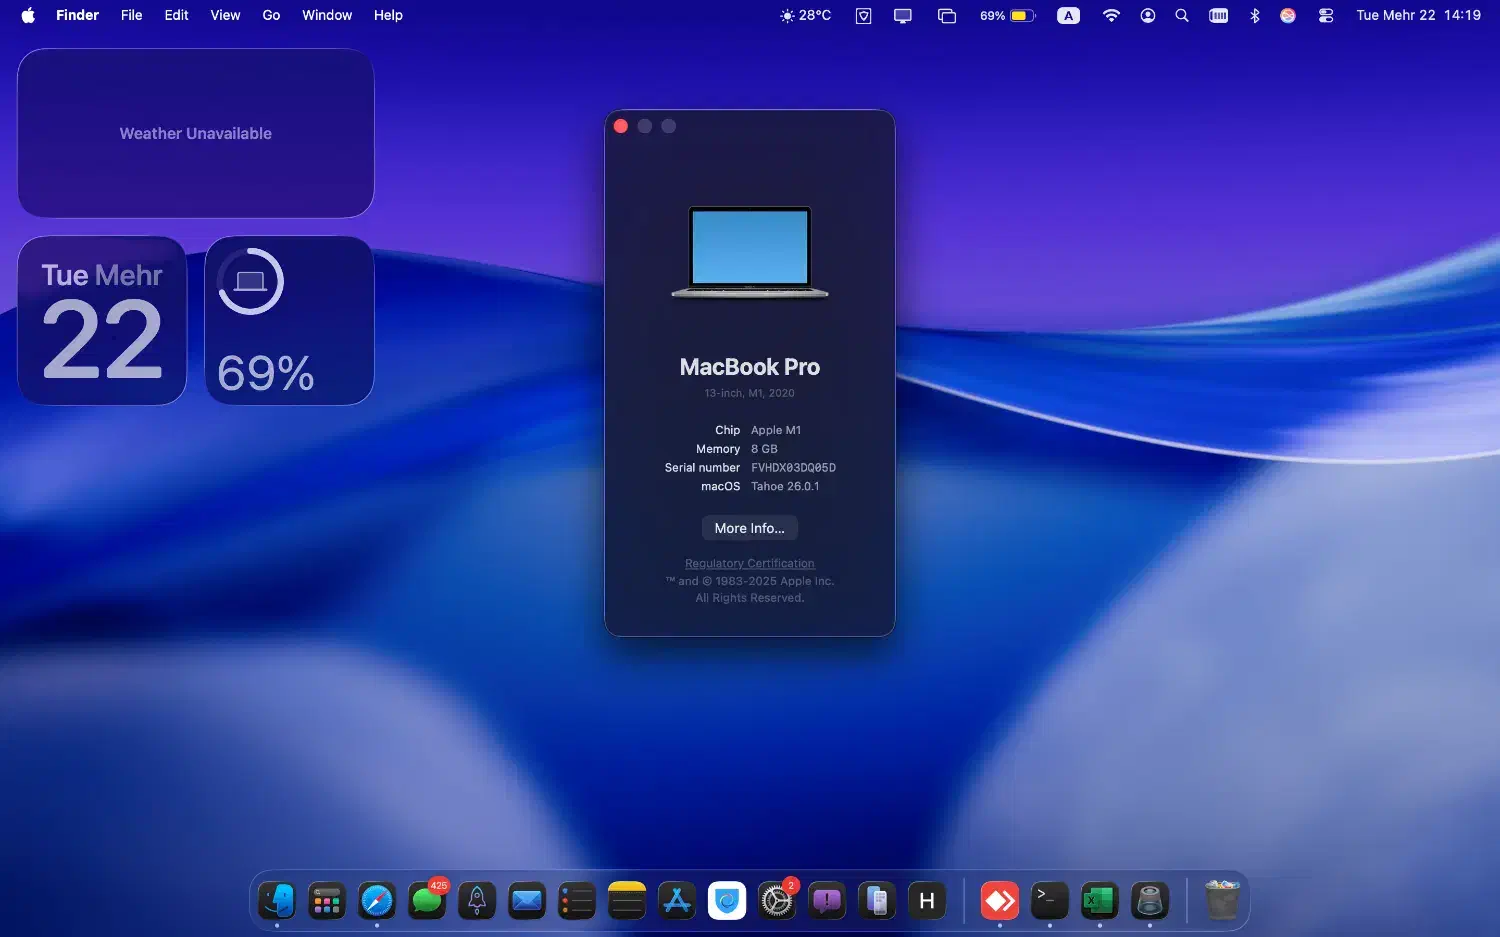Open Control Center in menu bar
Image resolution: width=1500 pixels, height=937 pixels.
(1326, 15)
